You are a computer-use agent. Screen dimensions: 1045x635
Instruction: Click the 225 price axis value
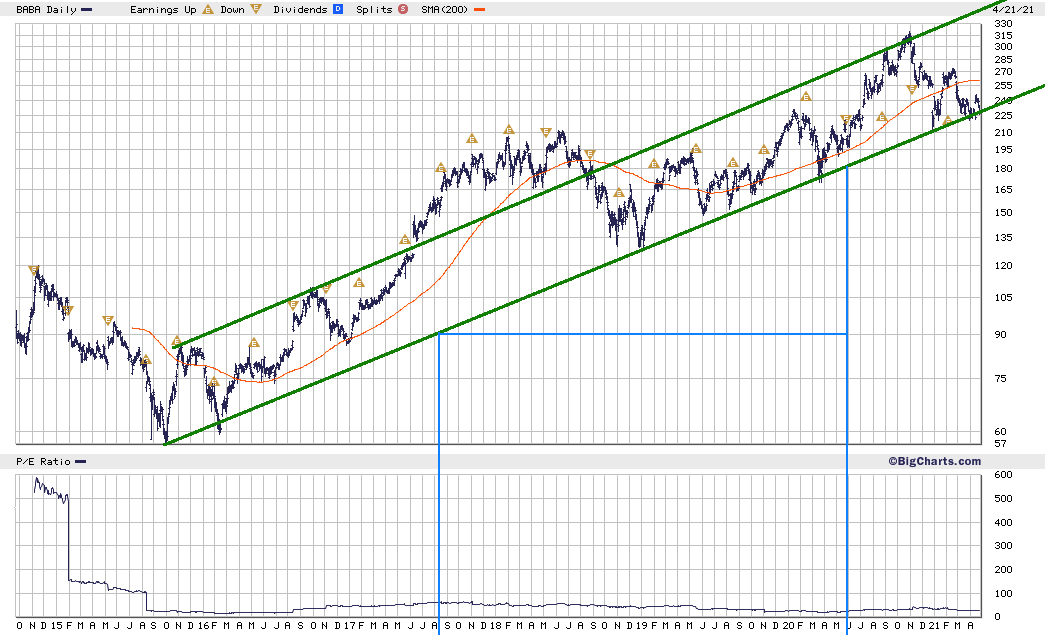click(1003, 115)
